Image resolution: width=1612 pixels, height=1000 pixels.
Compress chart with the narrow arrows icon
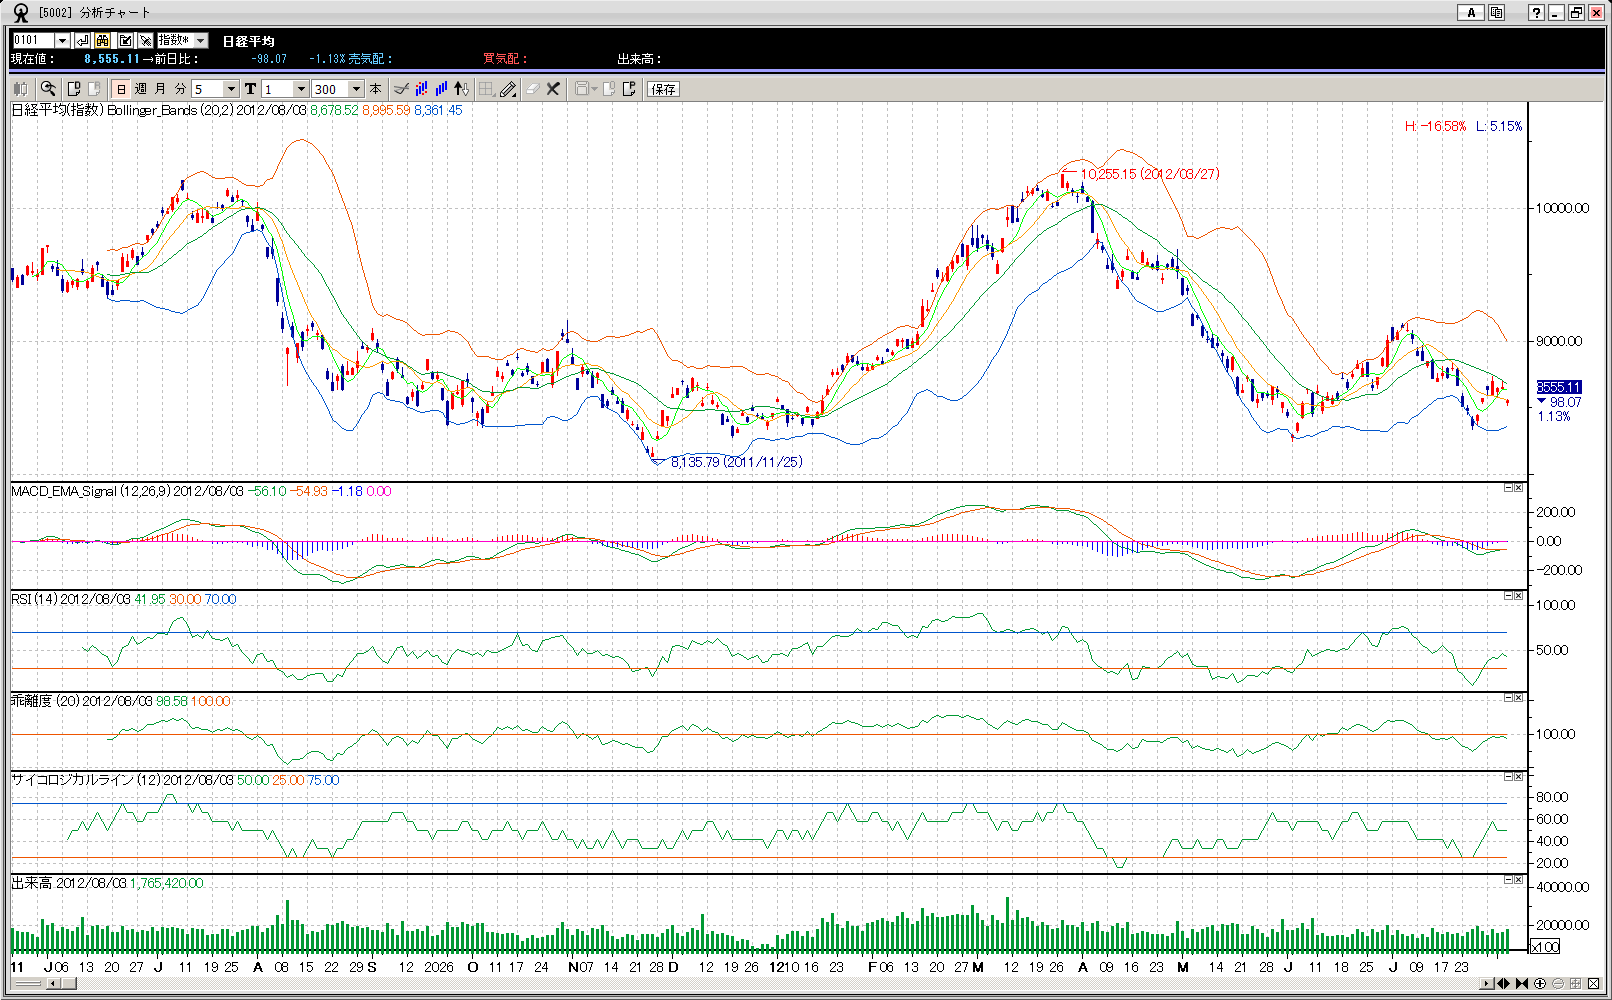click(x=1522, y=984)
